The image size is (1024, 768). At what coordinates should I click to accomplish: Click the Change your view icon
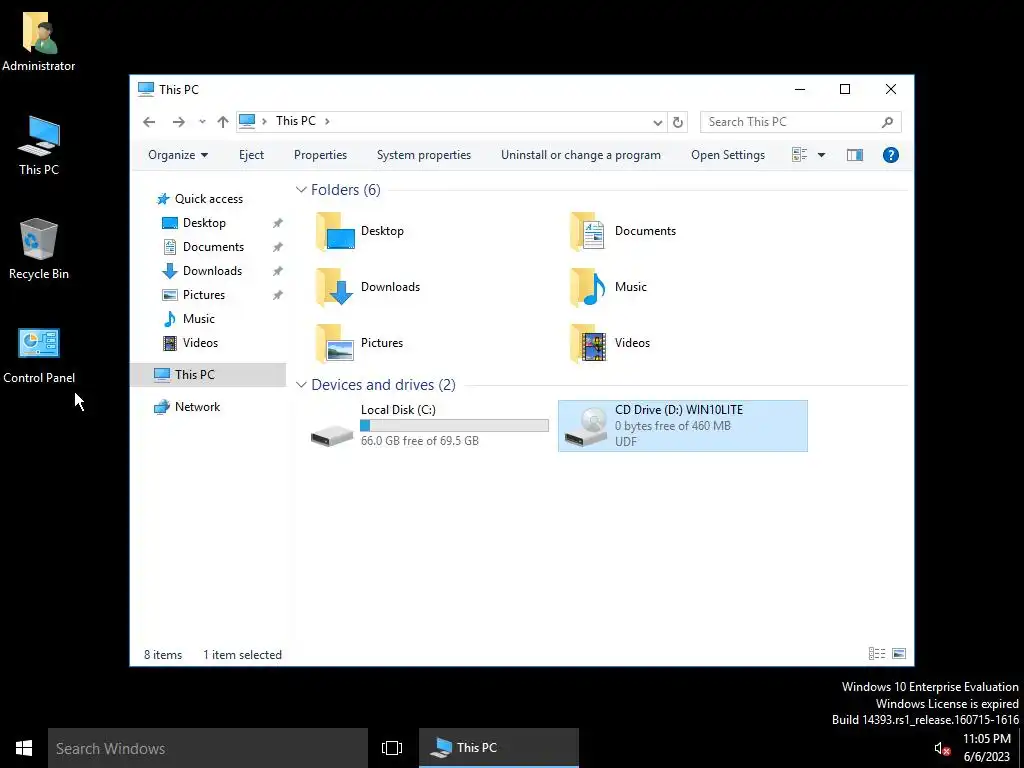tap(799, 155)
